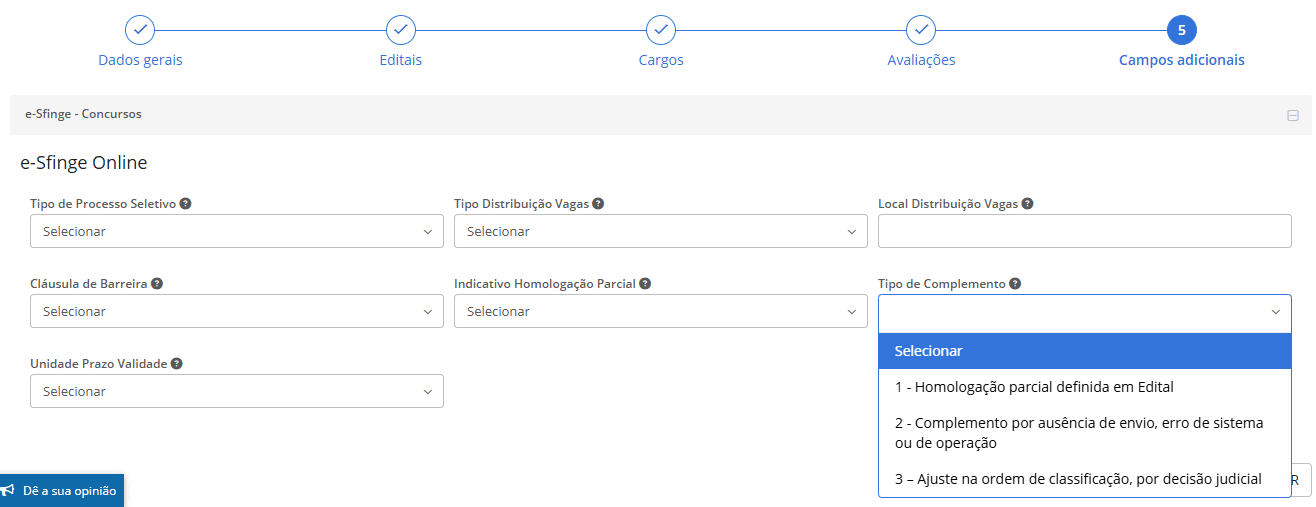
Task: Click help icon beside Indicativo Homologação Parcial
Action: pyautogui.click(x=645, y=284)
